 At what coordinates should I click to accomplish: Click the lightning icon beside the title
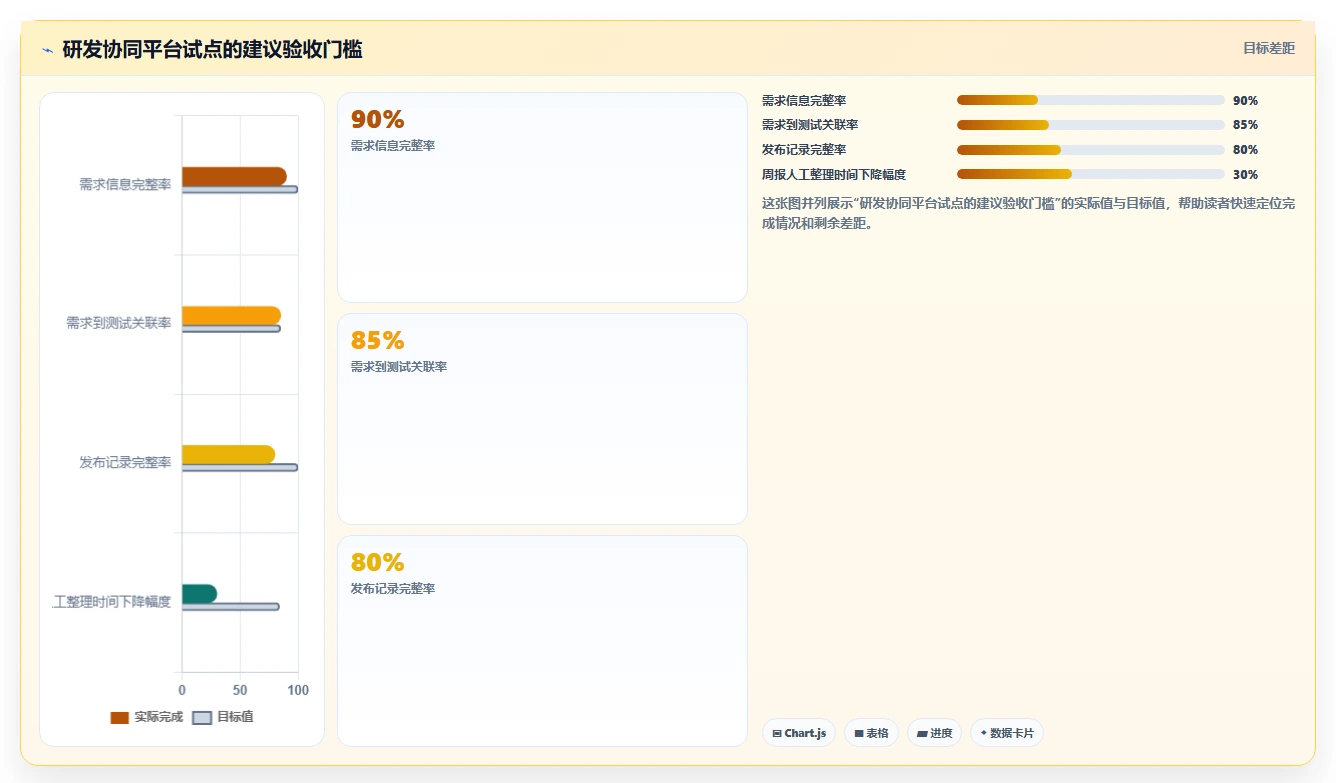47,50
